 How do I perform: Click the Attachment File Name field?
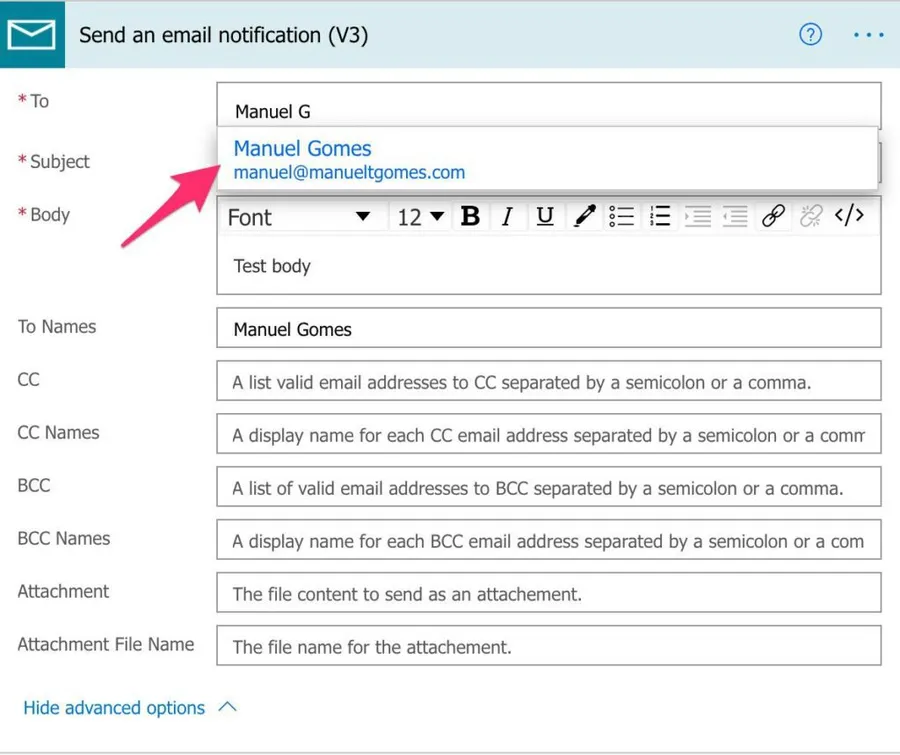coord(548,647)
